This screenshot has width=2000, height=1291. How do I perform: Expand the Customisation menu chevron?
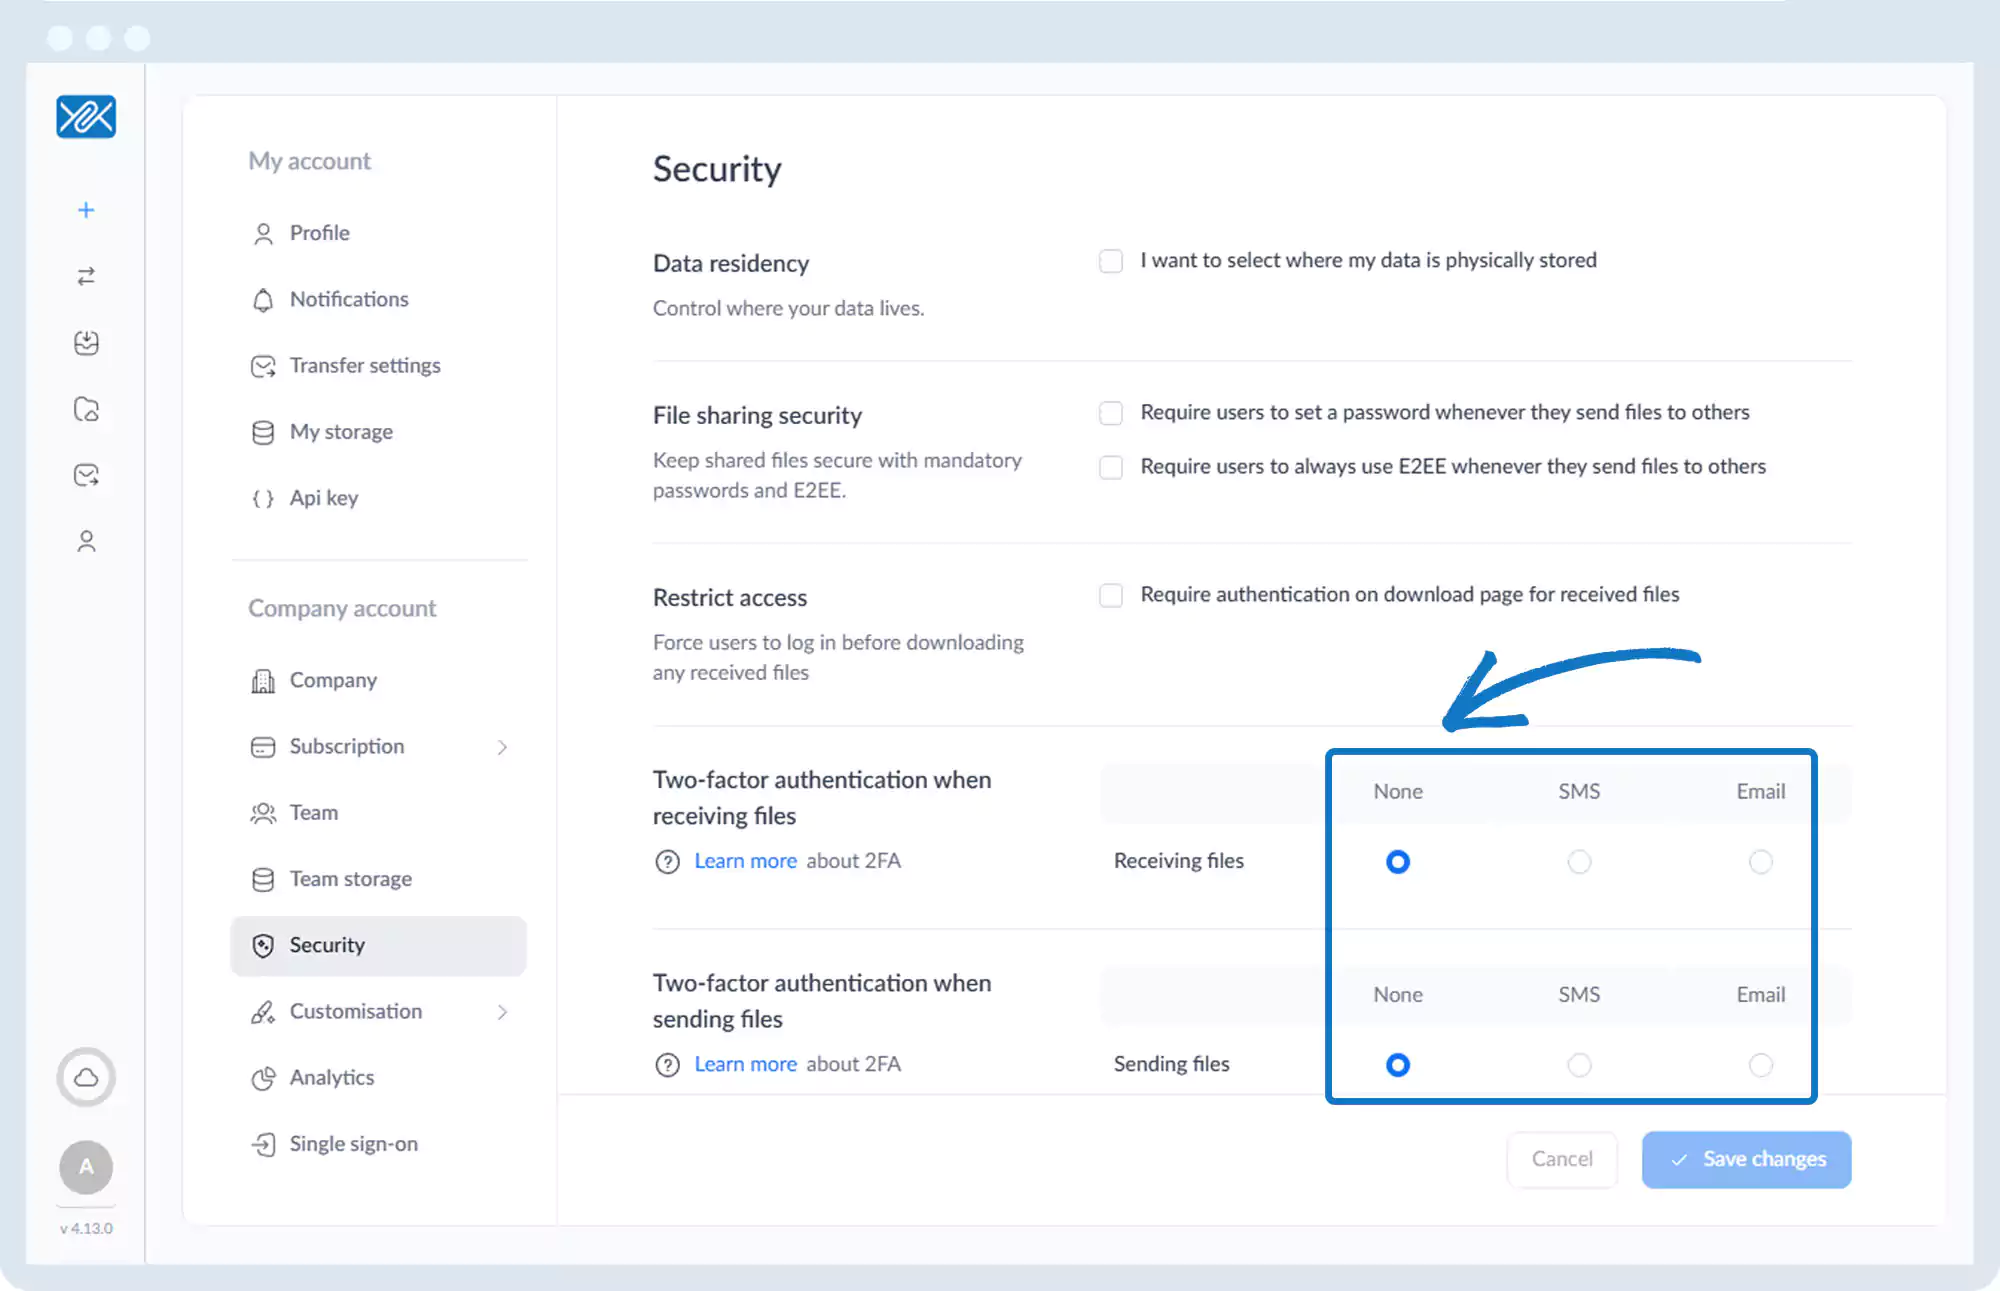point(502,1012)
